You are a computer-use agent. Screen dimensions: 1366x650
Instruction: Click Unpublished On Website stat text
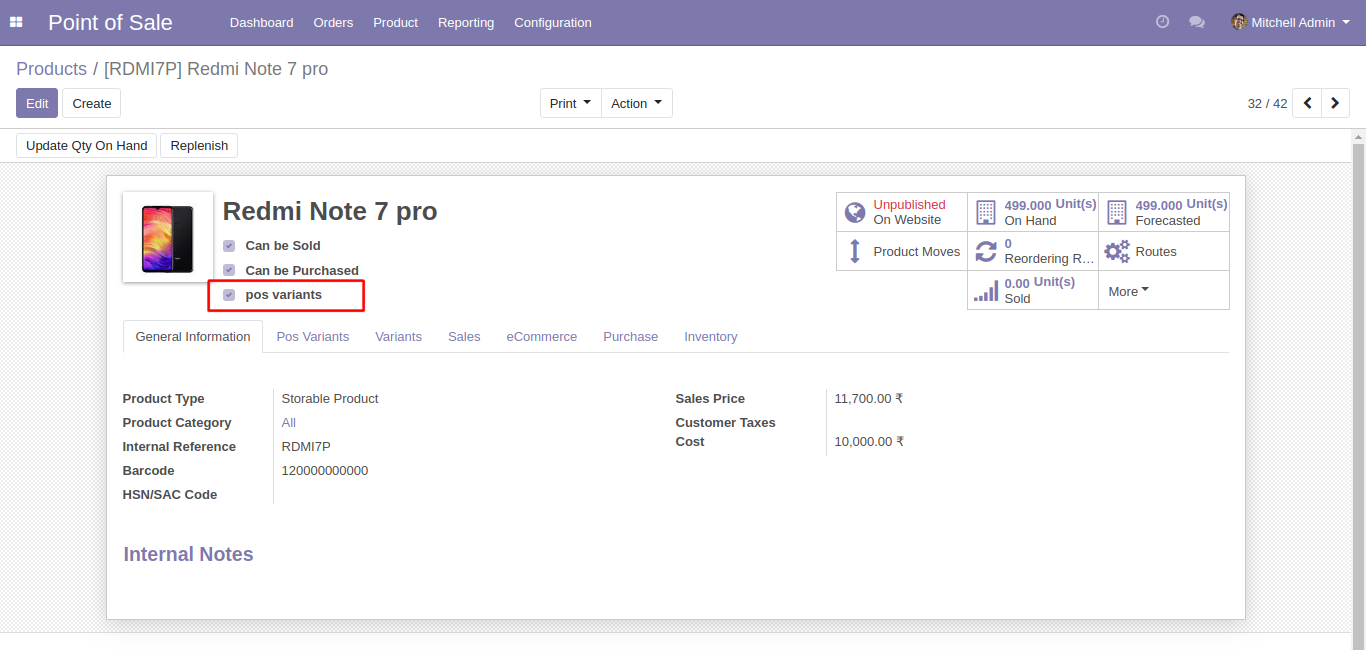click(909, 212)
